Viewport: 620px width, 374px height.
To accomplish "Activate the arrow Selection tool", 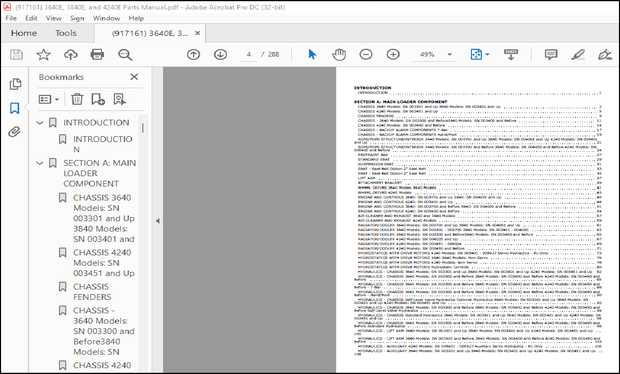I will pos(312,54).
